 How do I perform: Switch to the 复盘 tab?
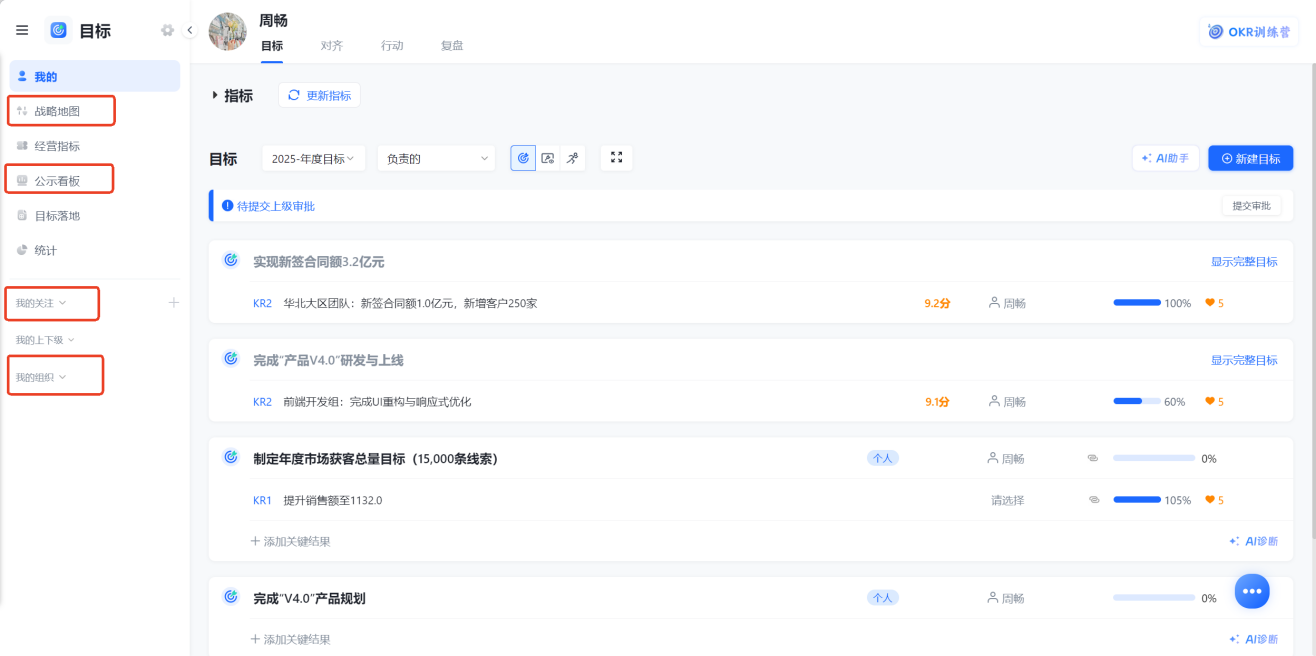(x=452, y=46)
